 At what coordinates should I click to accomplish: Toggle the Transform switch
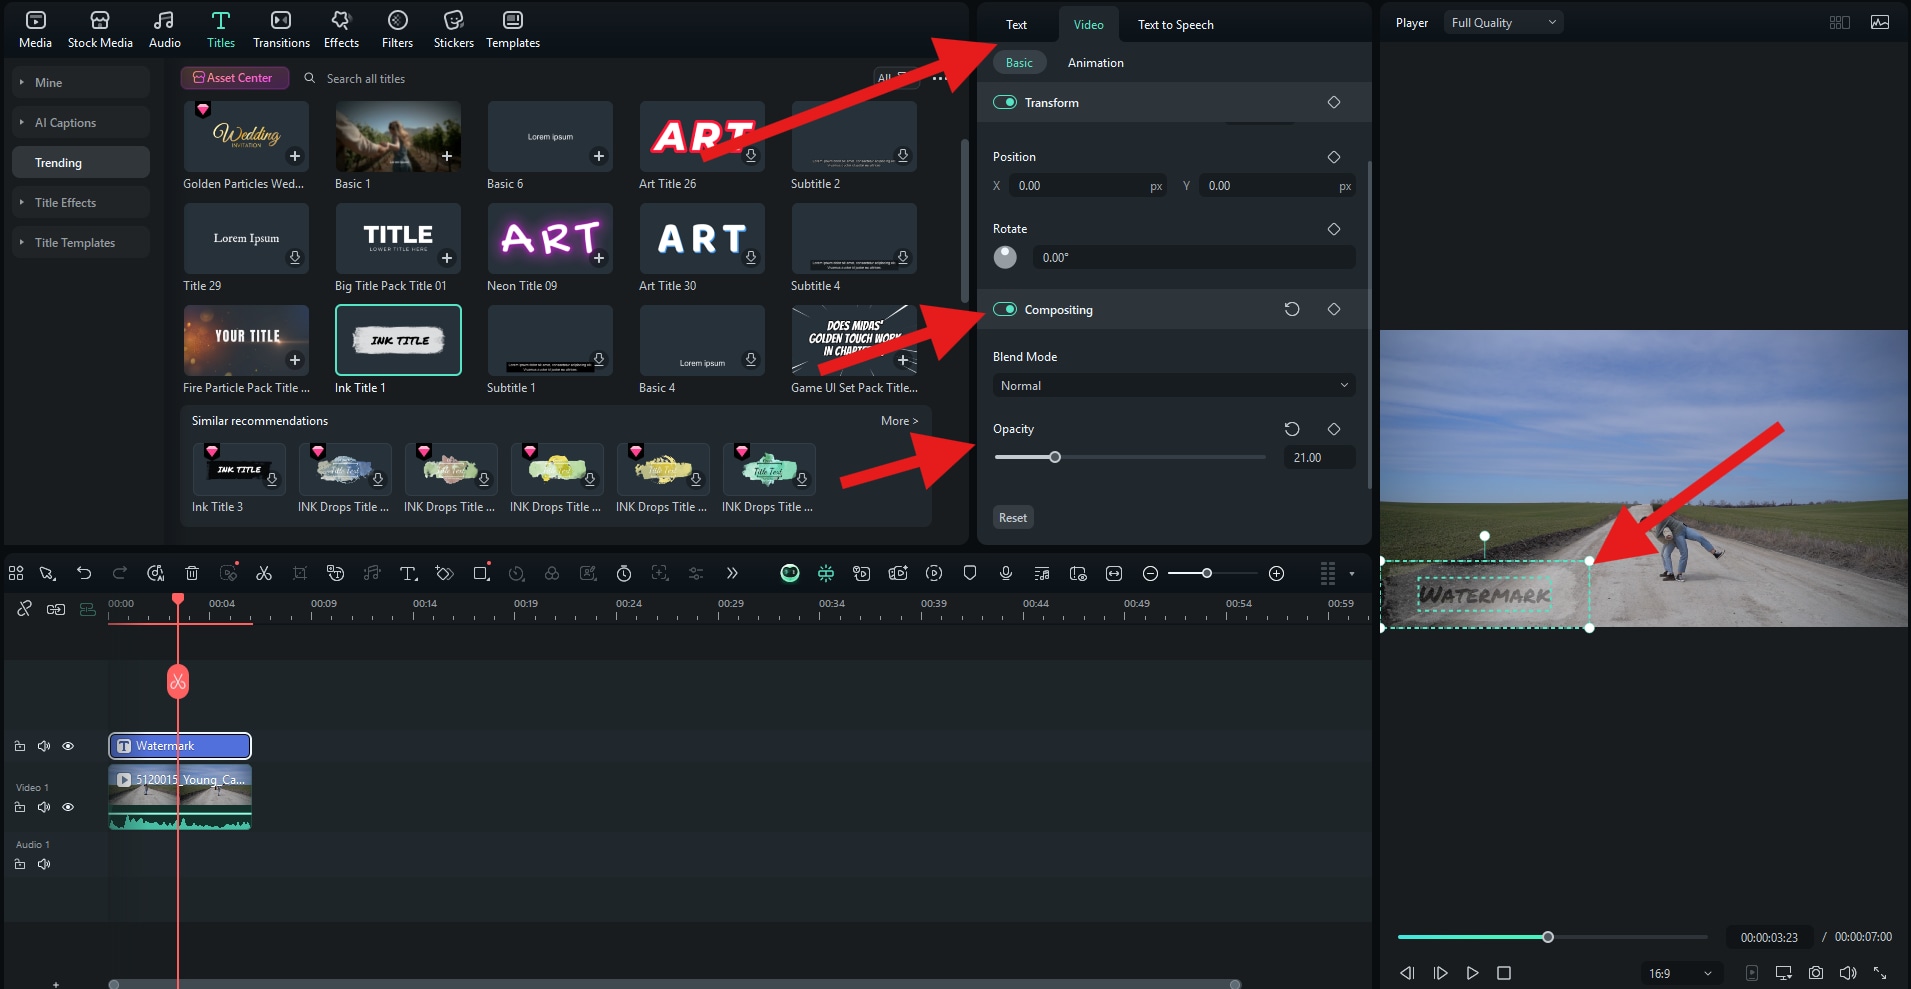point(1005,102)
